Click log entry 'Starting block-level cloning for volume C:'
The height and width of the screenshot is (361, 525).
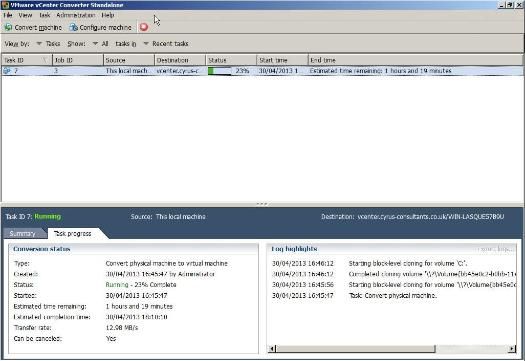pos(408,263)
